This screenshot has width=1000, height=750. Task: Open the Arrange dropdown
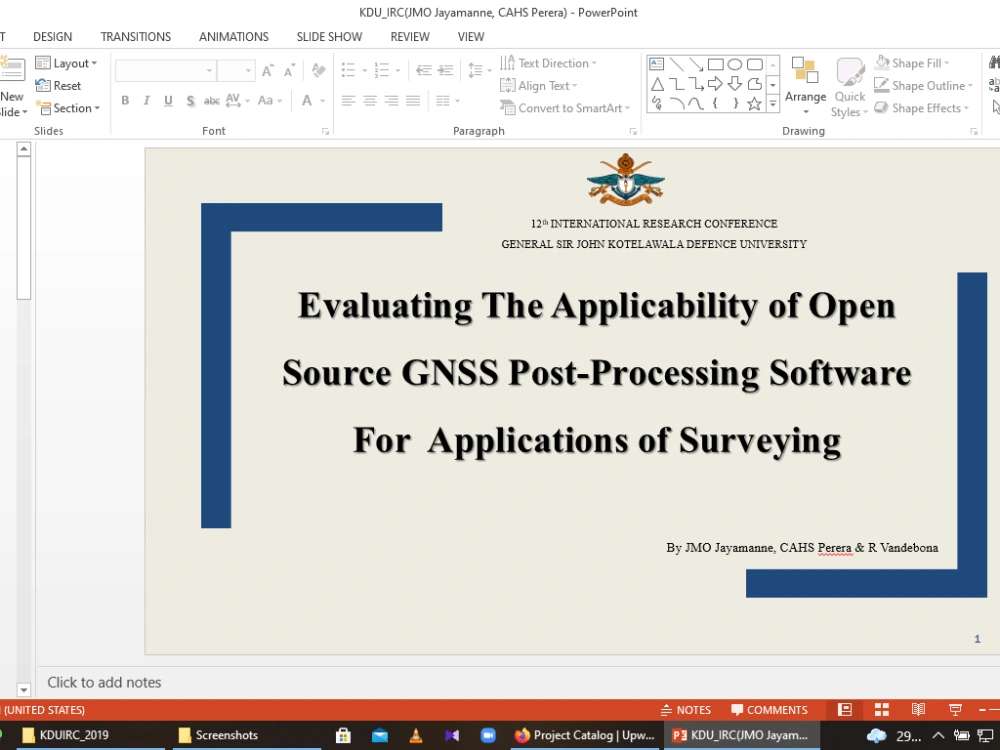coord(805,86)
